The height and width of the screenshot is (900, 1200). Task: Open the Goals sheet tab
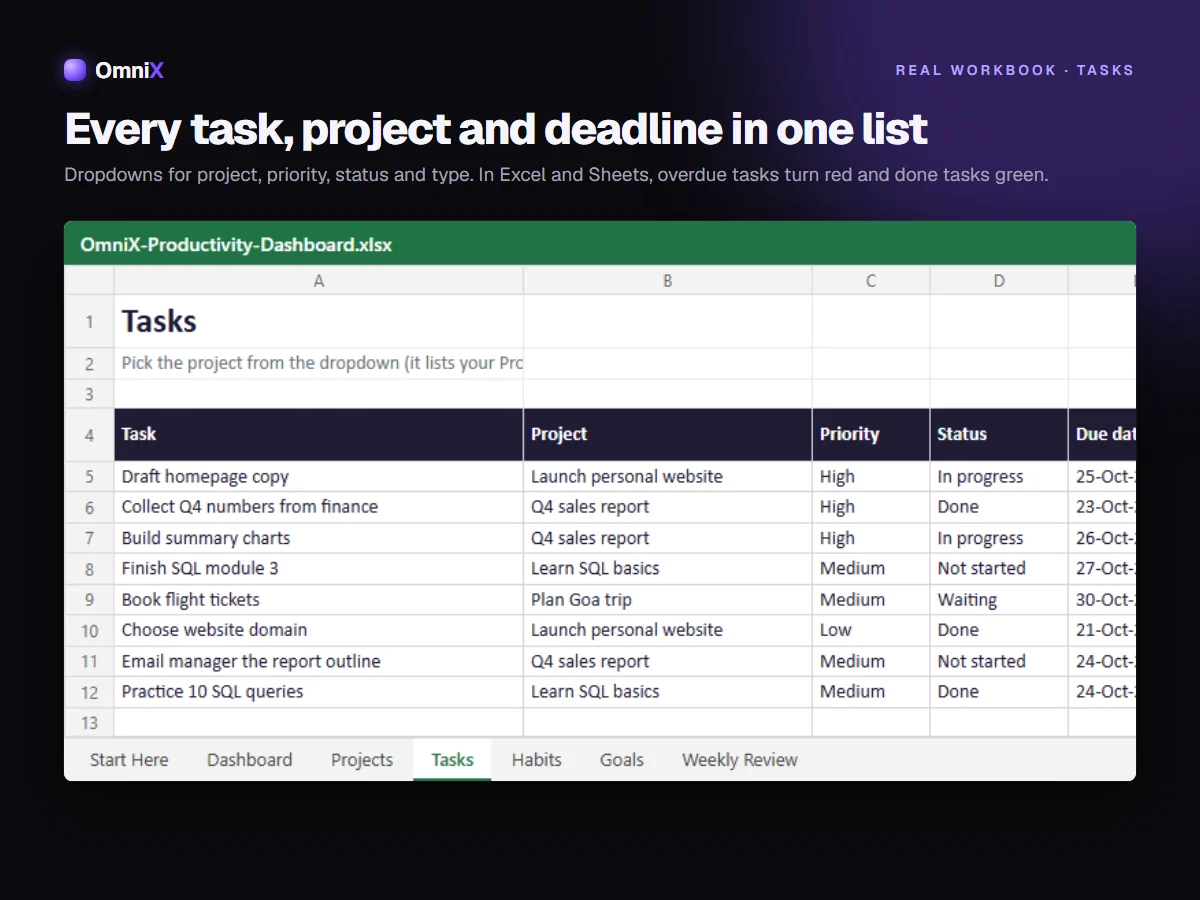click(621, 760)
